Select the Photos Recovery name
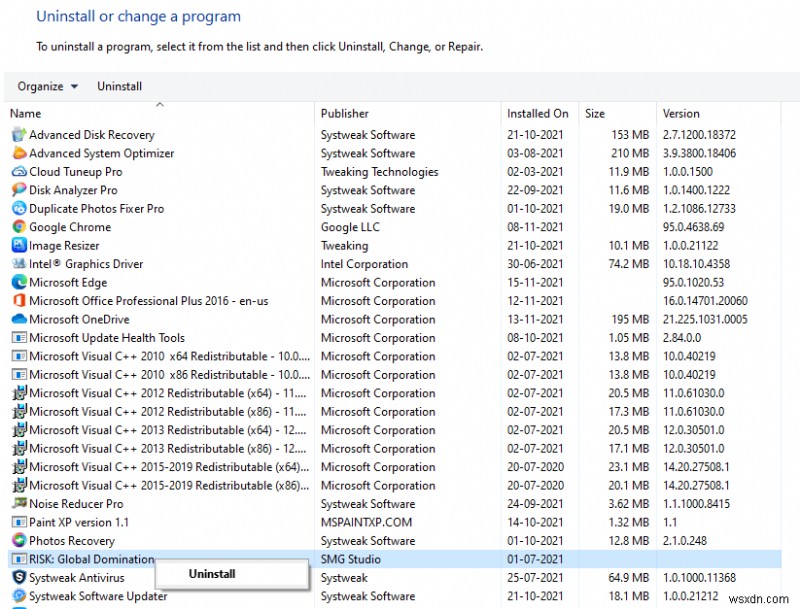 (72, 541)
